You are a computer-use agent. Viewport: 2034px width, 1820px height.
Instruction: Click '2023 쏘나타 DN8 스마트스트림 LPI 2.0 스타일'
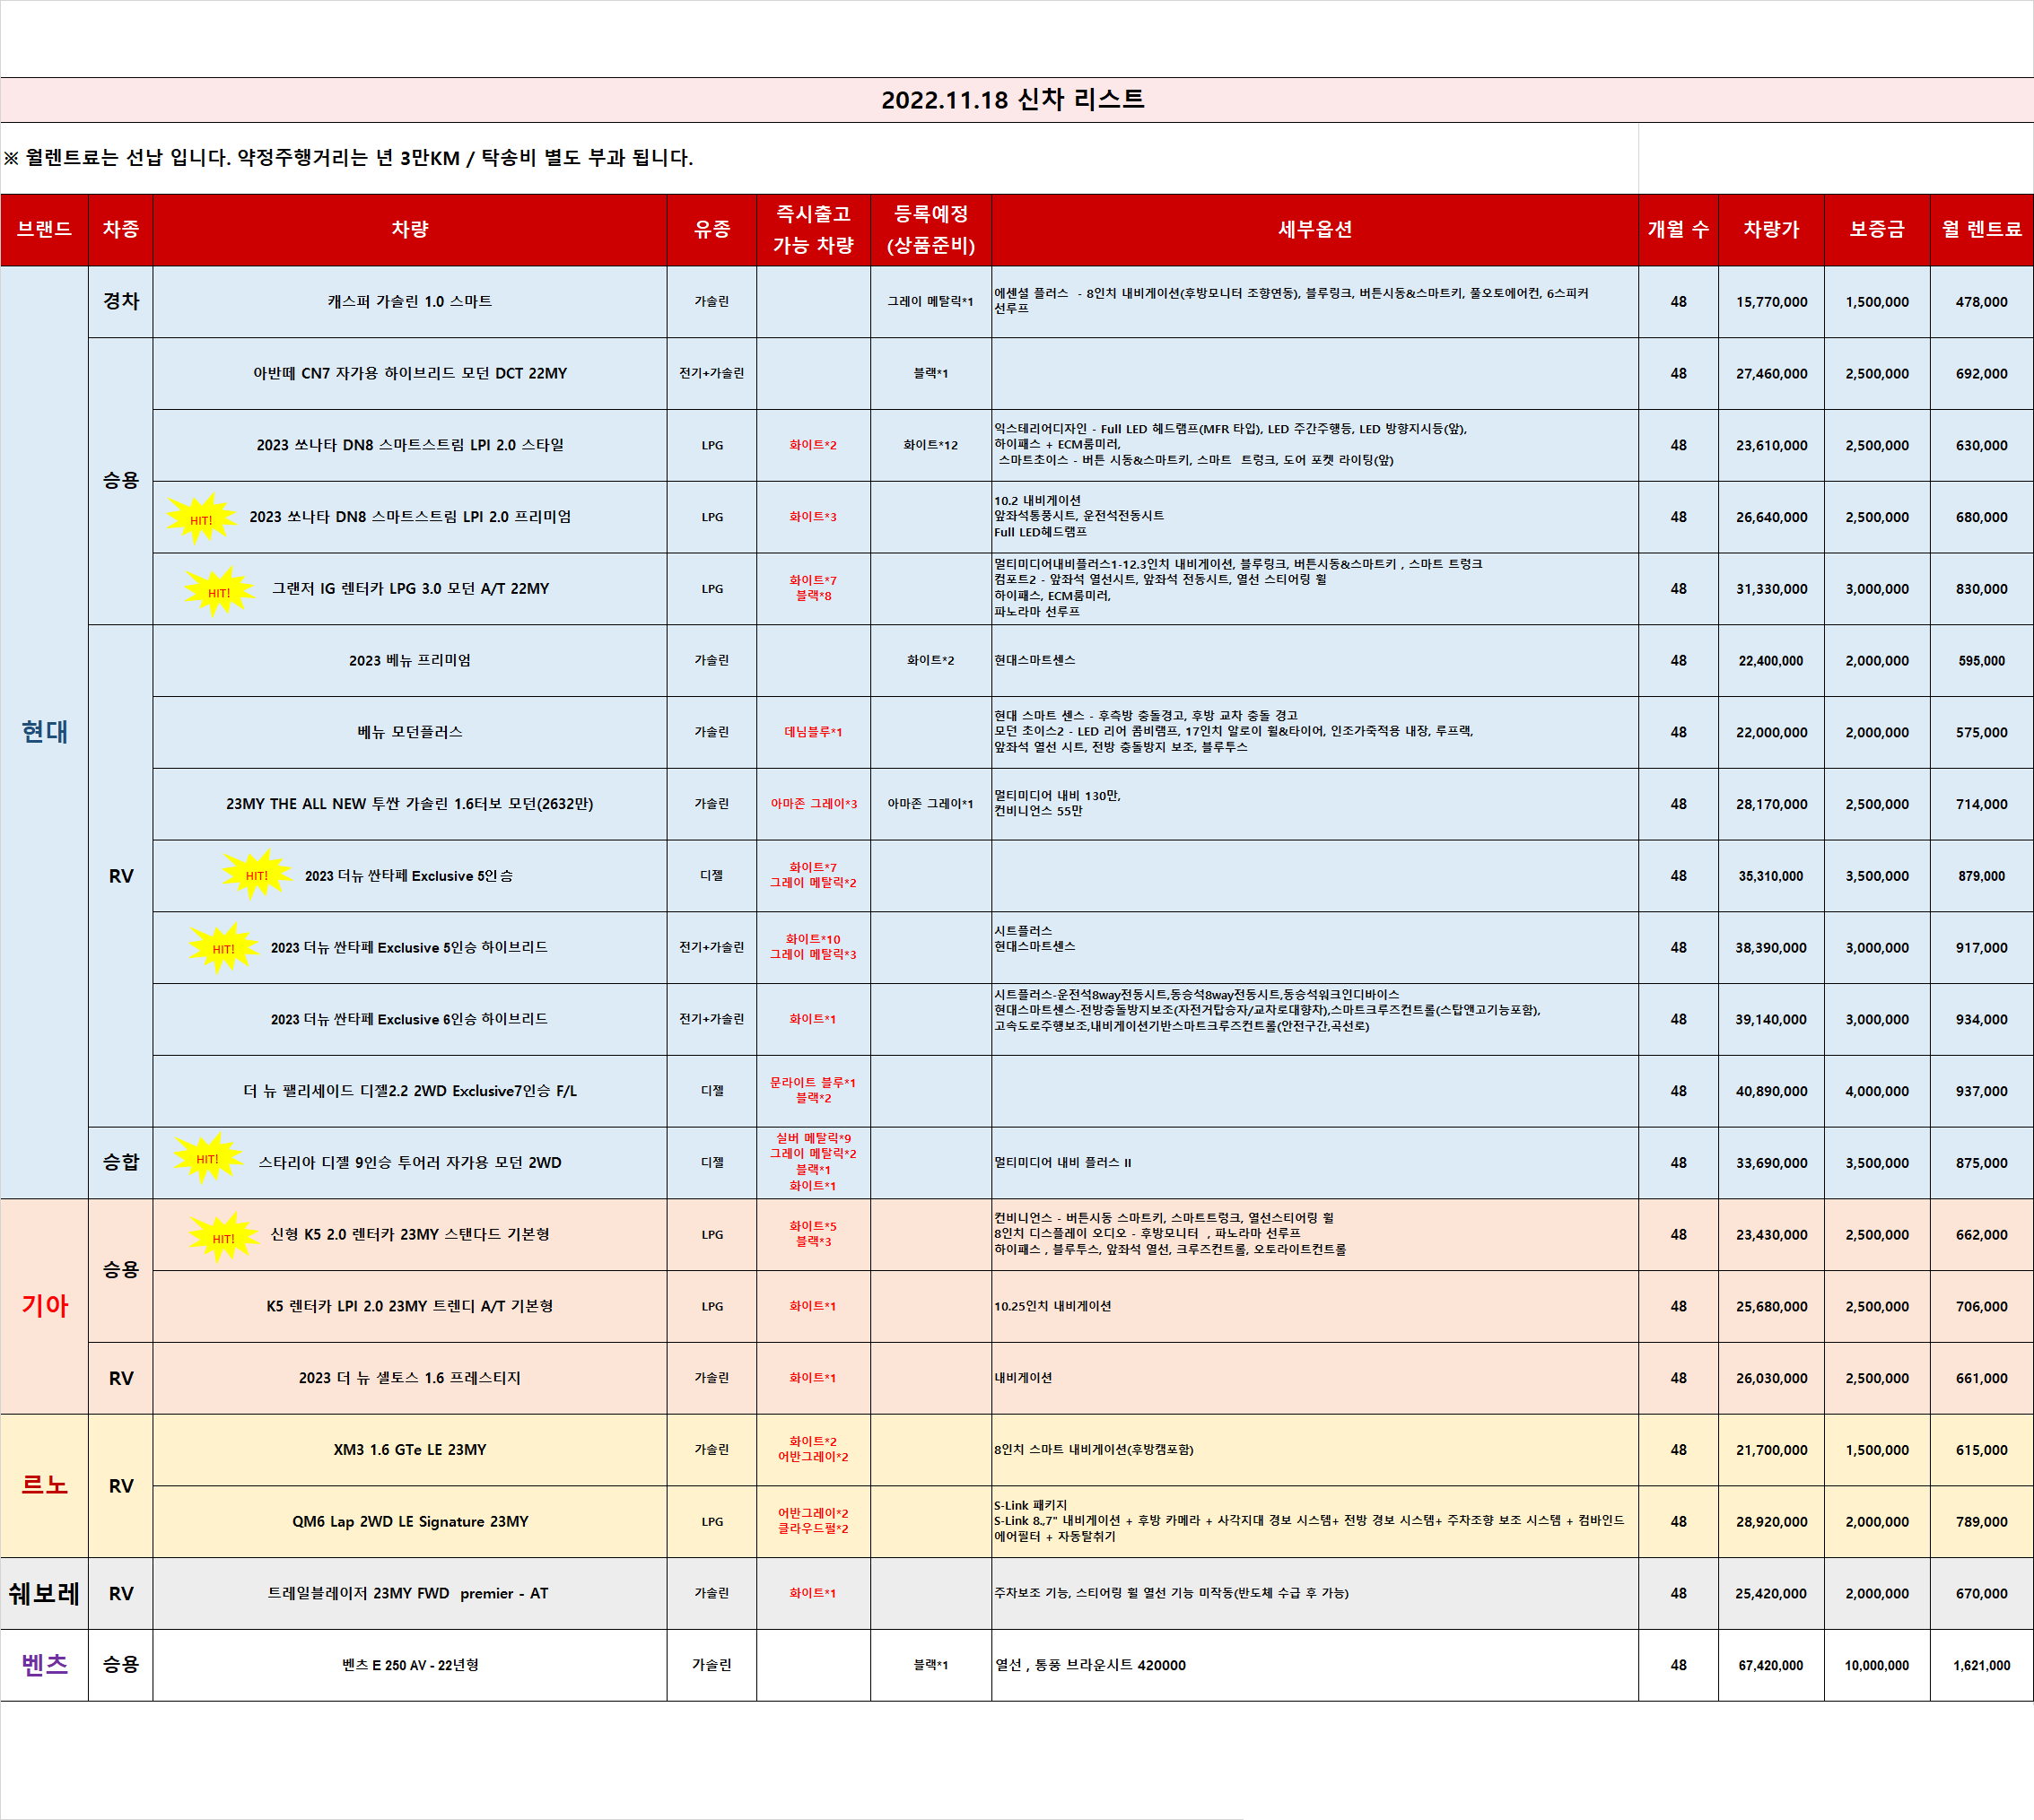(410, 445)
